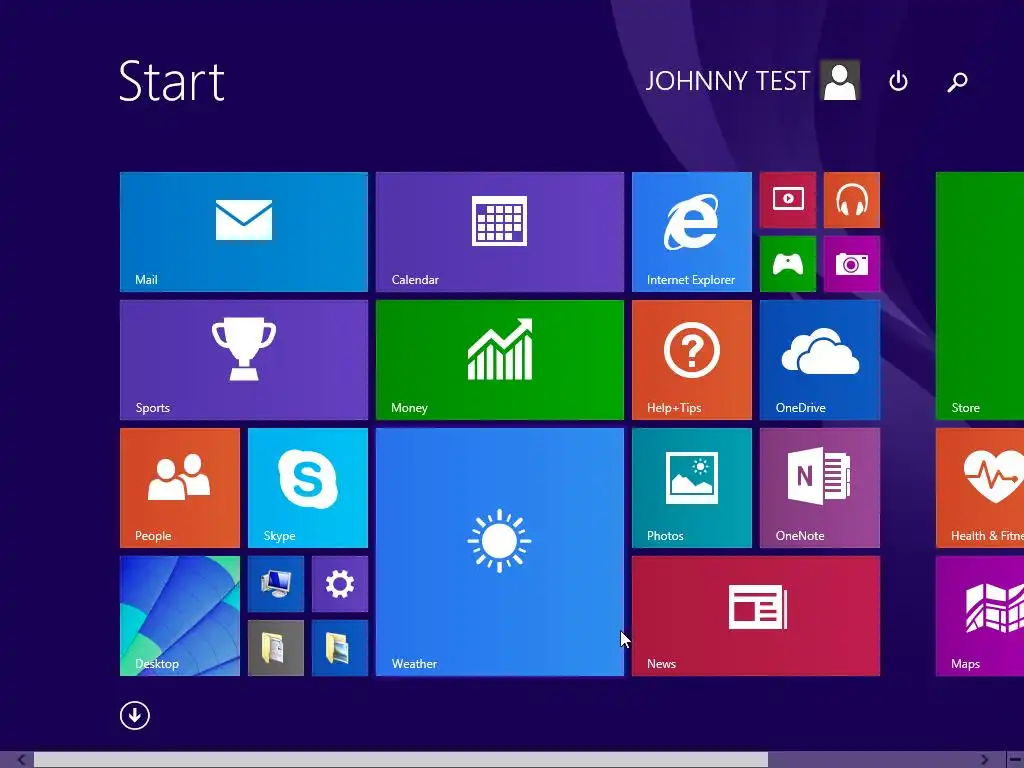This screenshot has width=1024, height=768.
Task: Click the Power options button
Action: tap(899, 81)
